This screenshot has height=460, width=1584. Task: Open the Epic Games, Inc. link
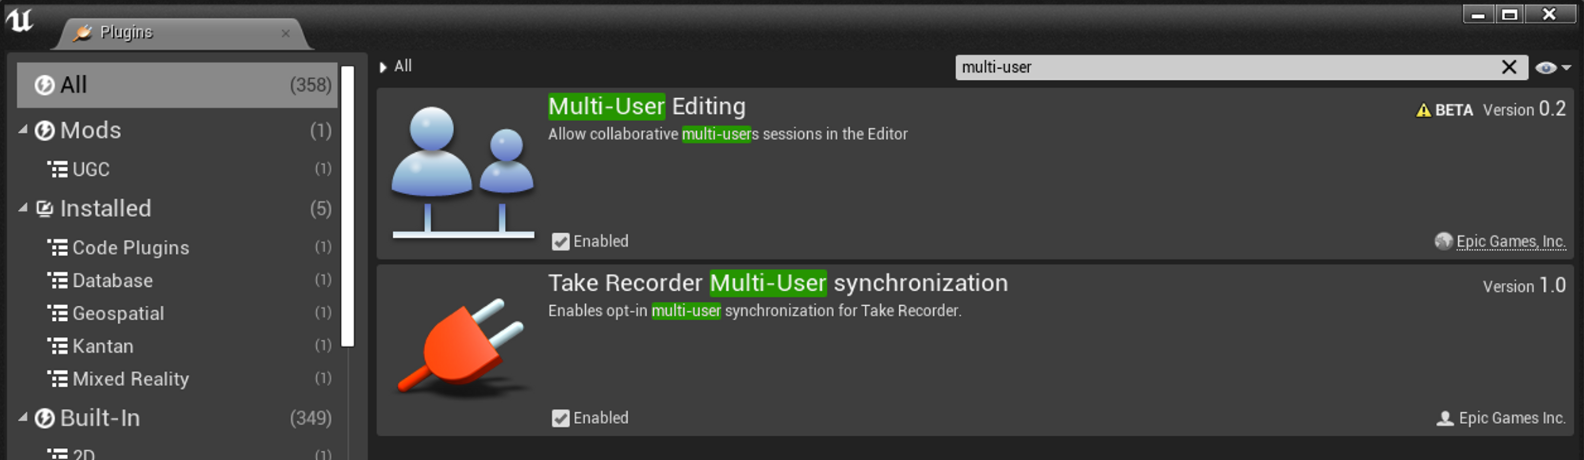tap(1510, 241)
